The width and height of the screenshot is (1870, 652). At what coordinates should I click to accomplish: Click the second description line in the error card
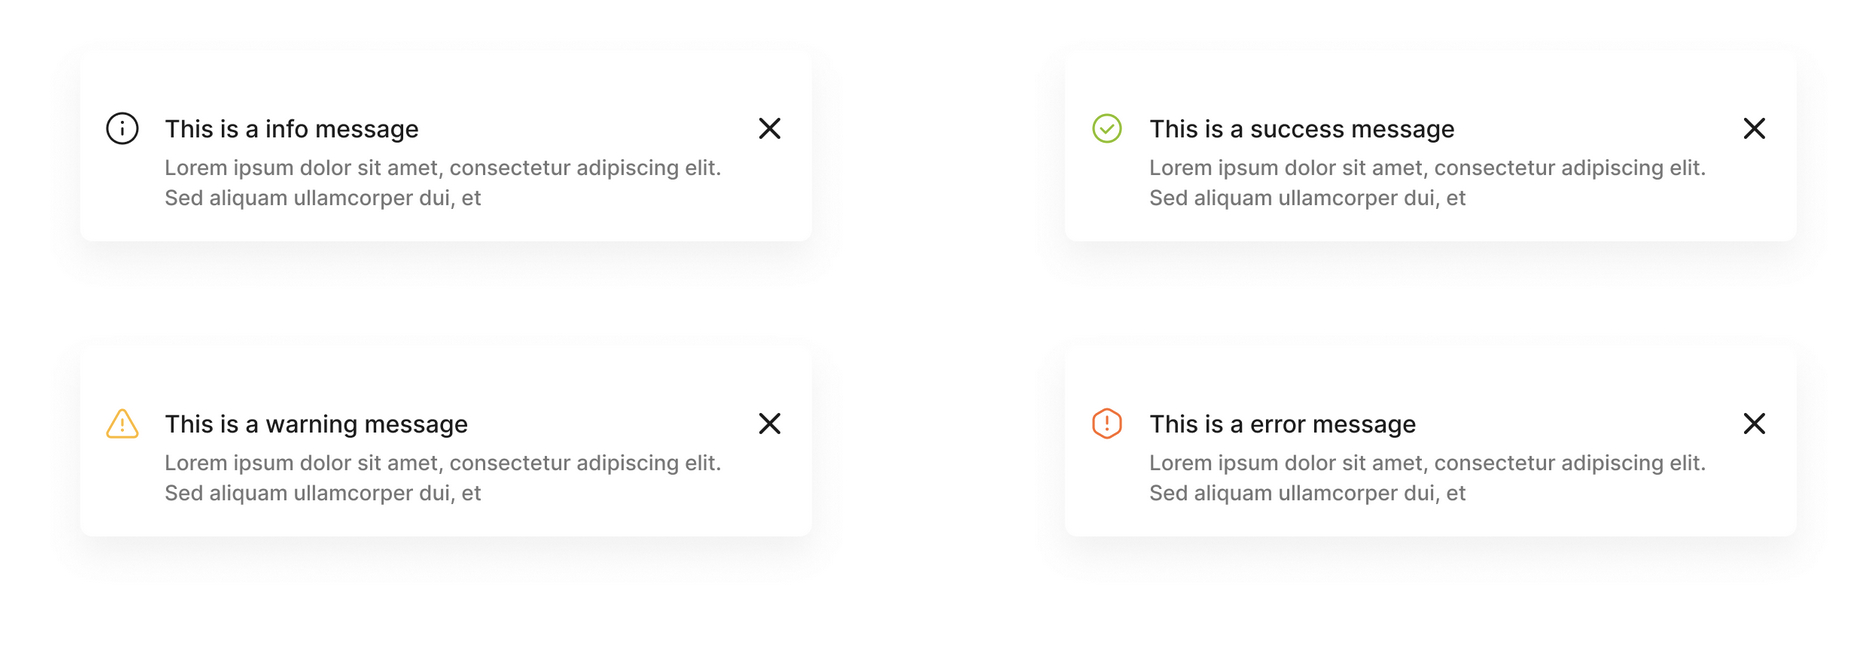tap(1307, 493)
